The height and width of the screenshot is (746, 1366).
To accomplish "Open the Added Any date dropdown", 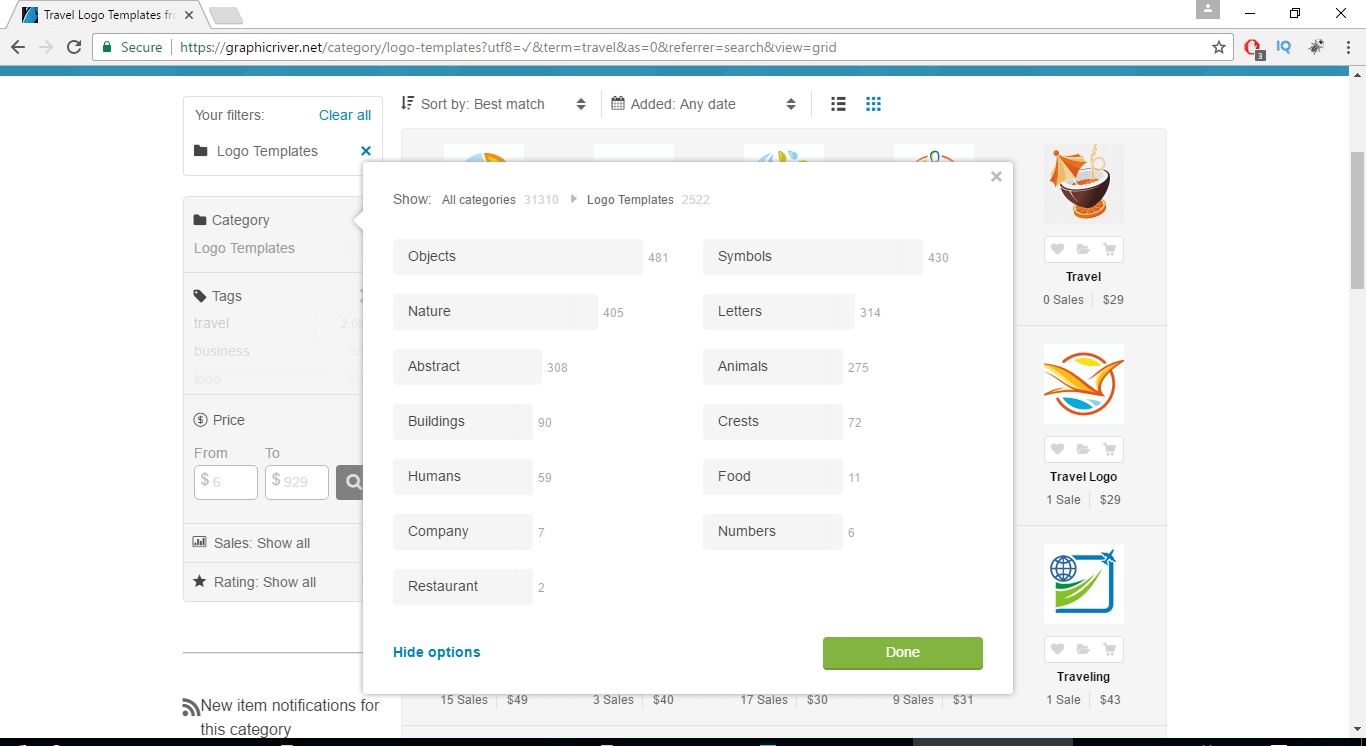I will pyautogui.click(x=703, y=104).
